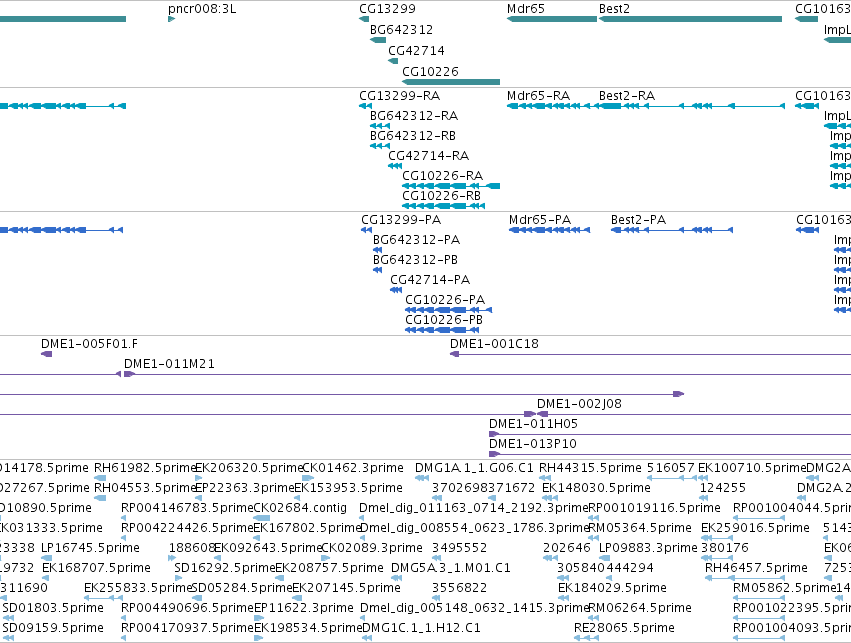This screenshot has width=851, height=643.
Task: Open the EK148030.5prime EST label
Action: click(596, 488)
